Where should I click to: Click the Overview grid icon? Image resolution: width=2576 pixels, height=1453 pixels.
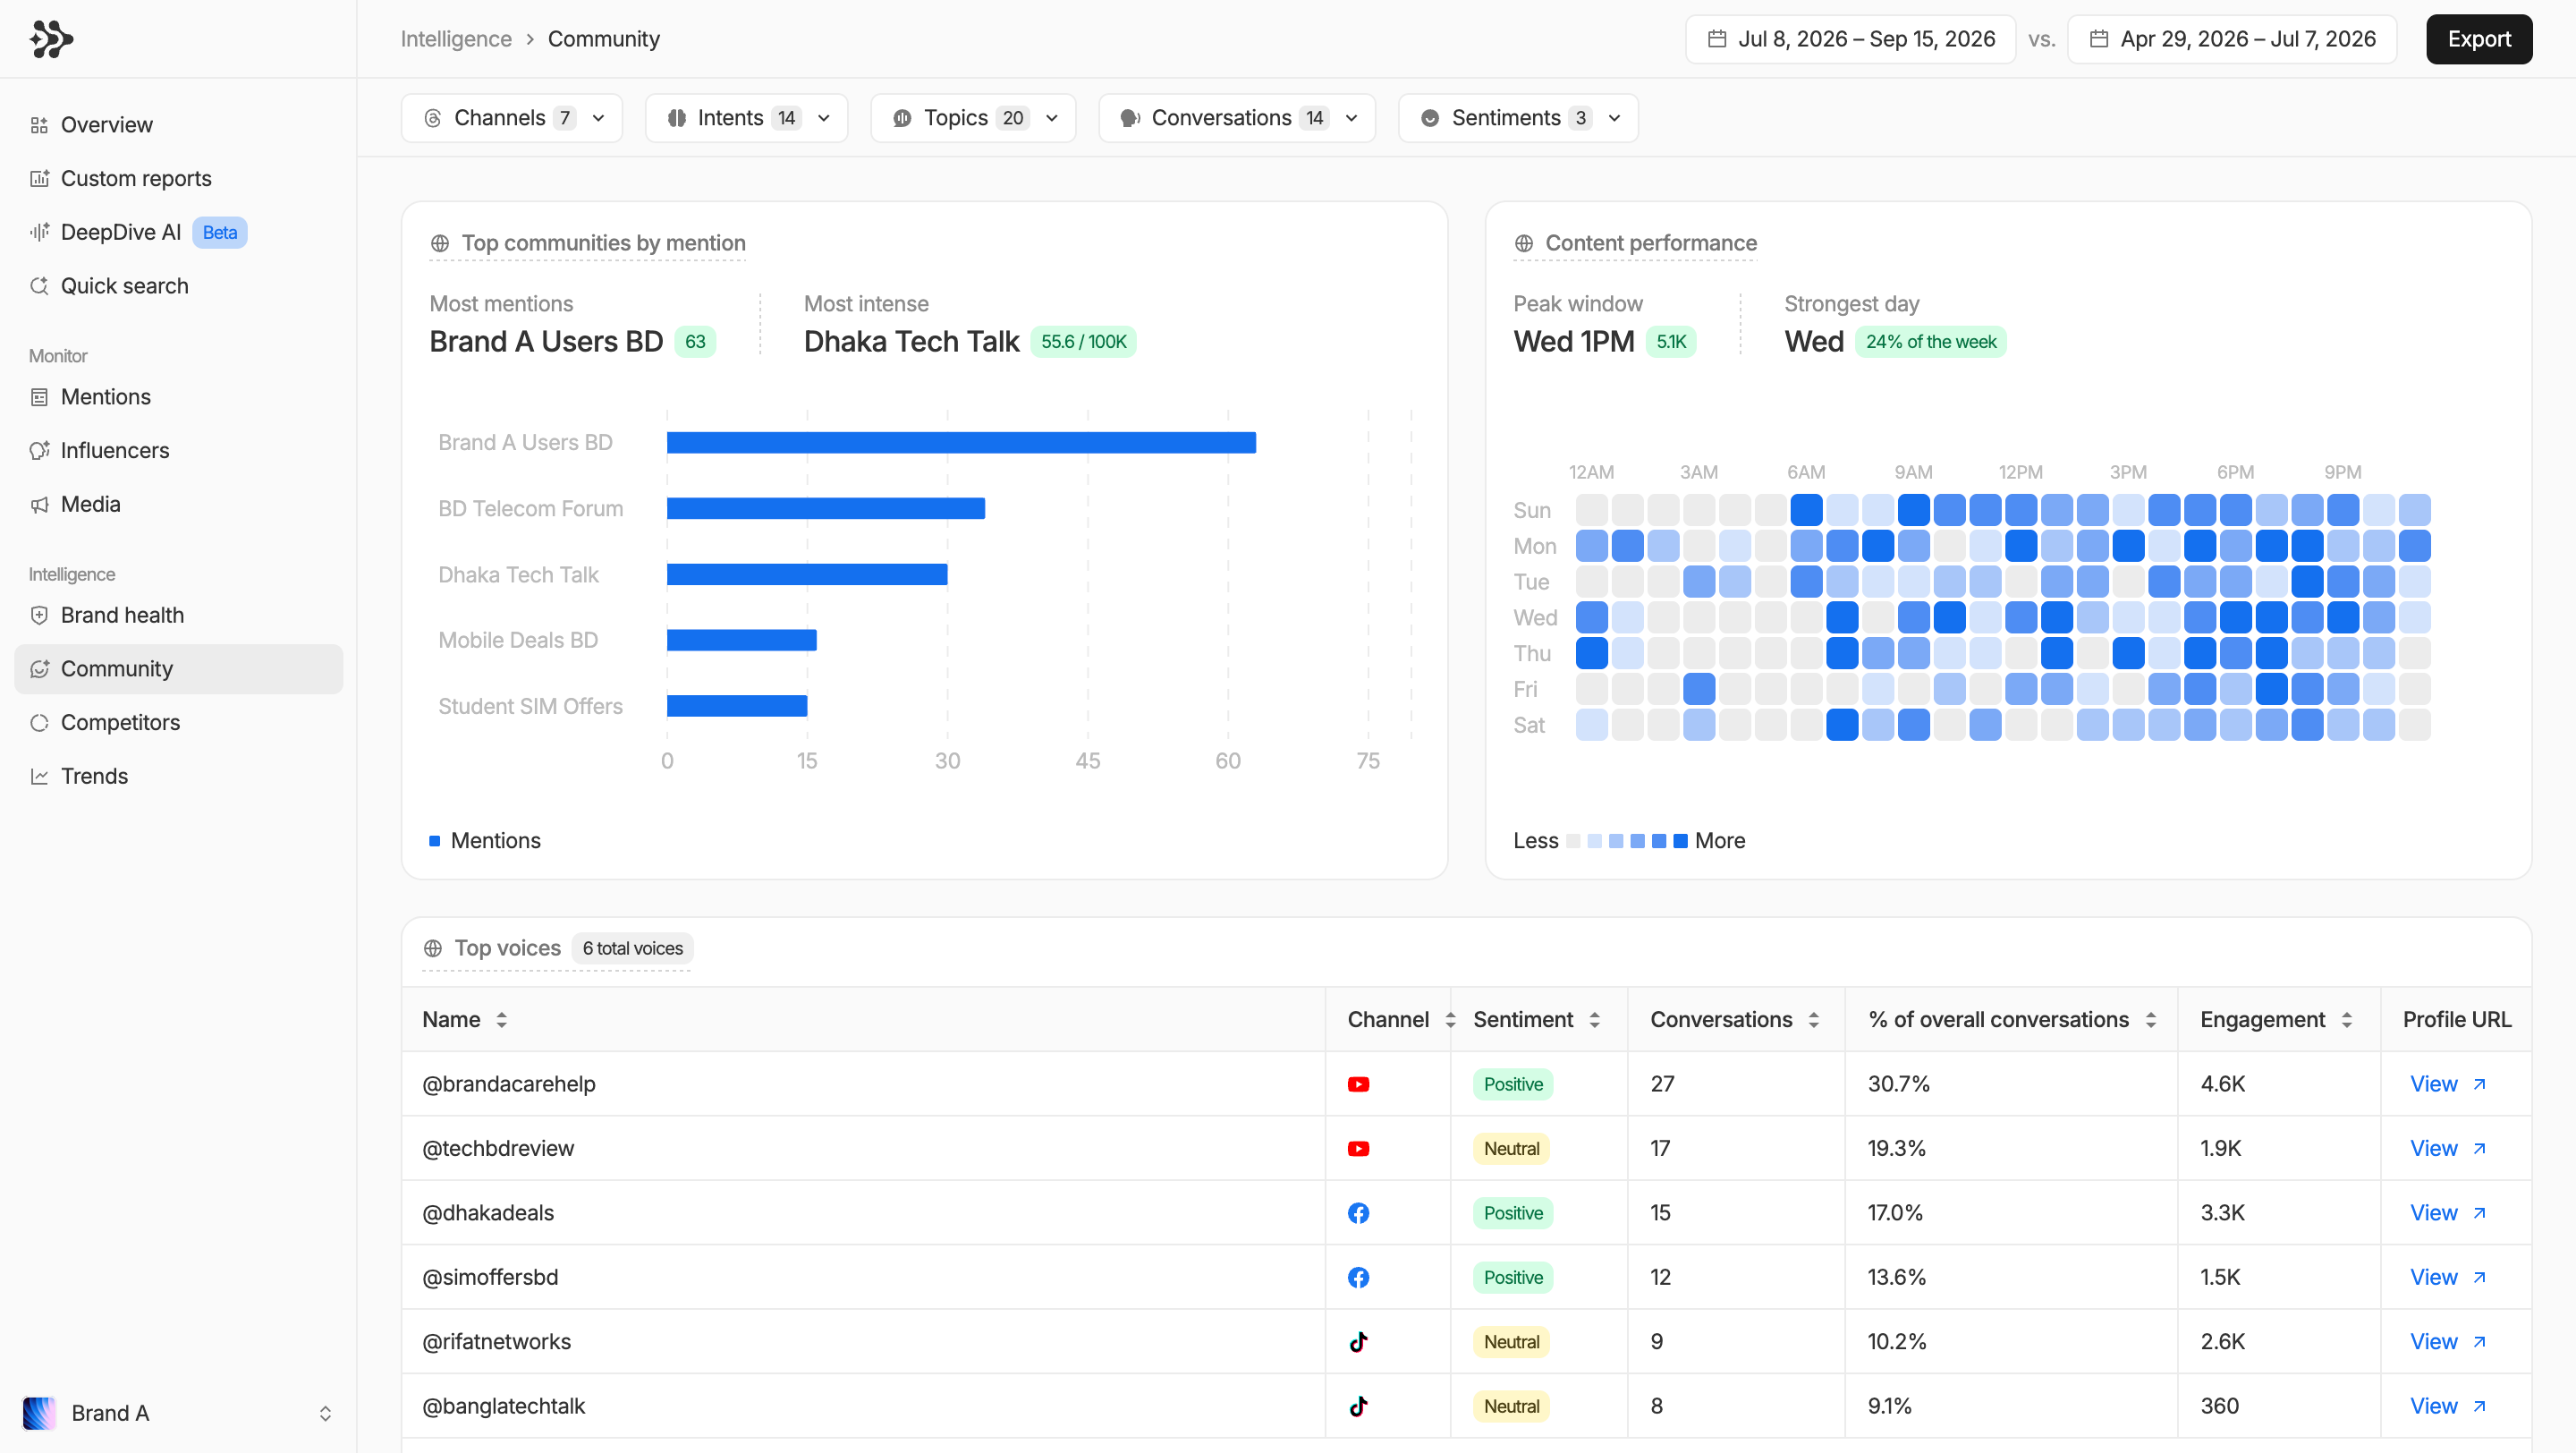tap(39, 125)
